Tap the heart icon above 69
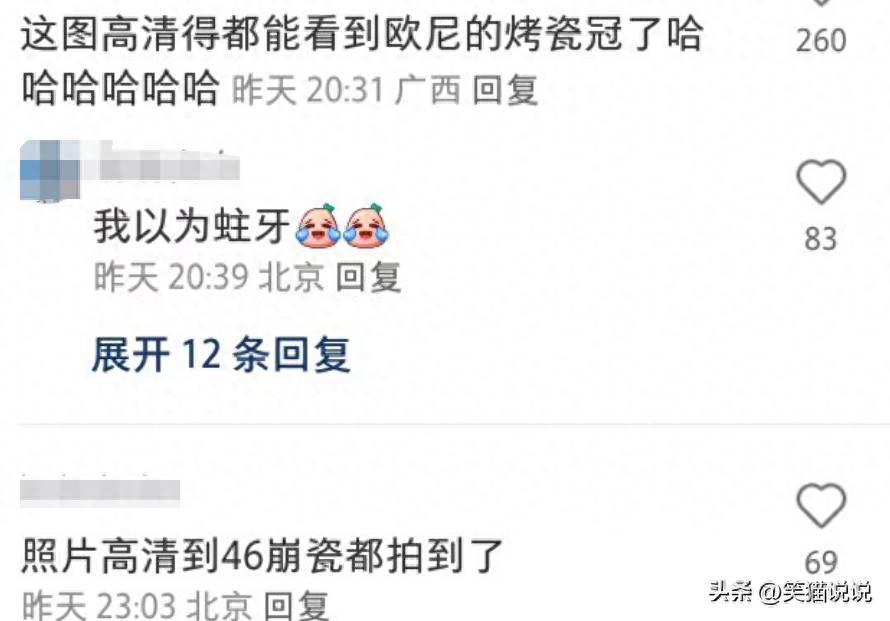The image size is (890, 621). [x=821, y=505]
